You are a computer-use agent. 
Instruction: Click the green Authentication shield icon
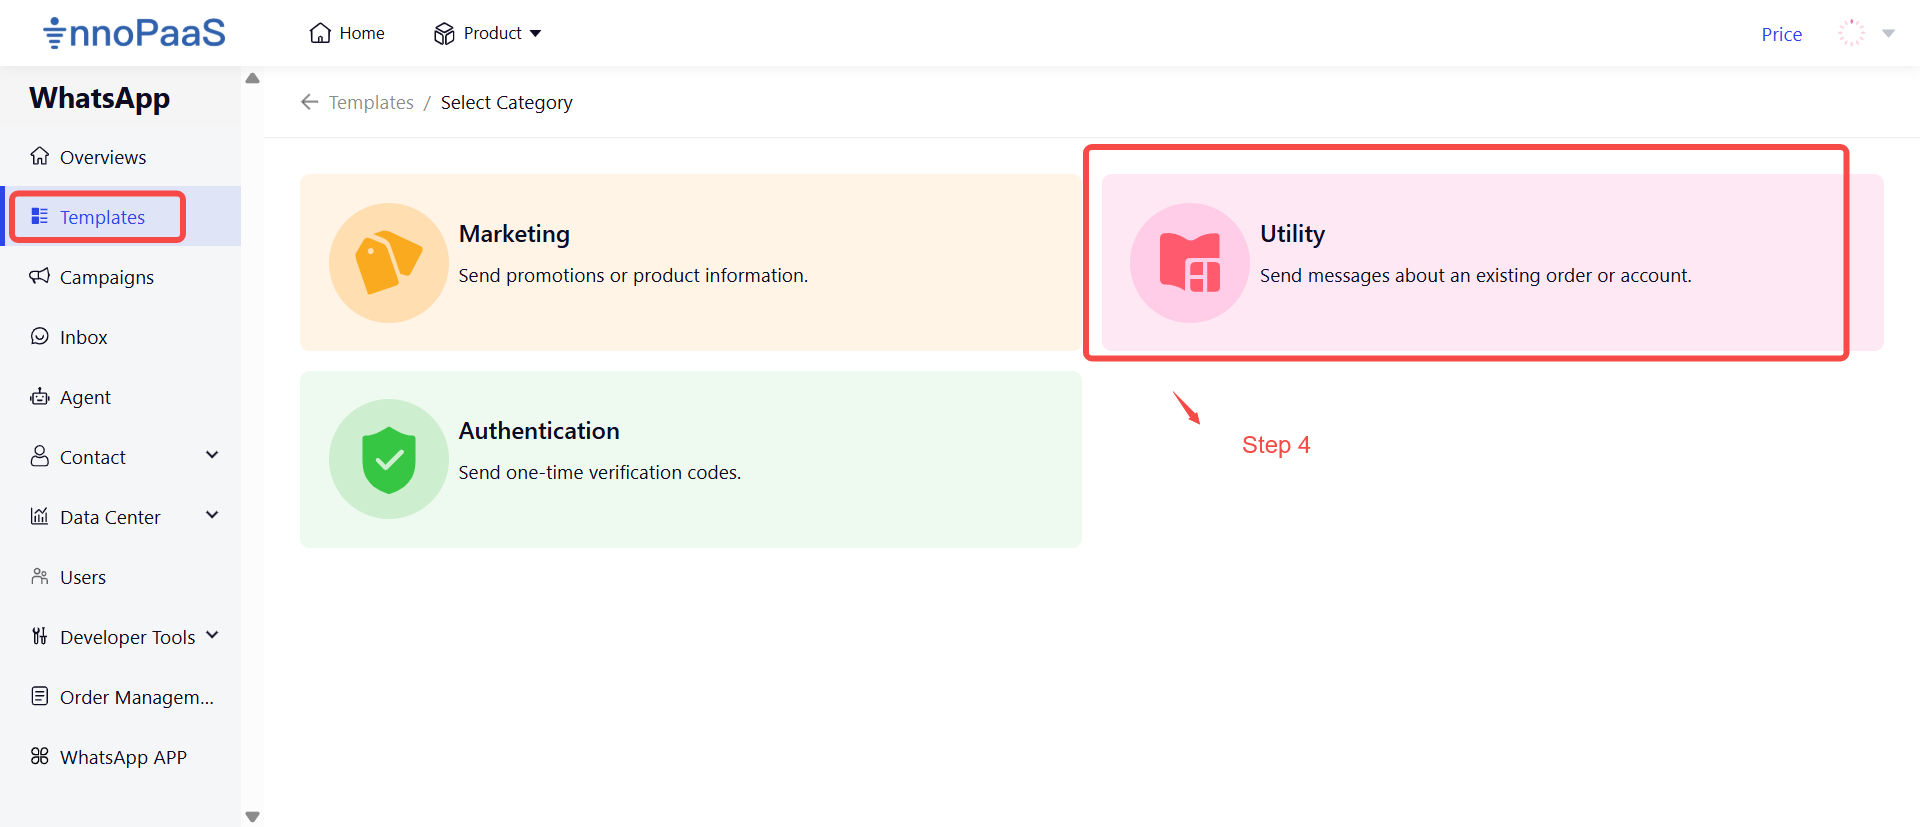click(x=389, y=460)
